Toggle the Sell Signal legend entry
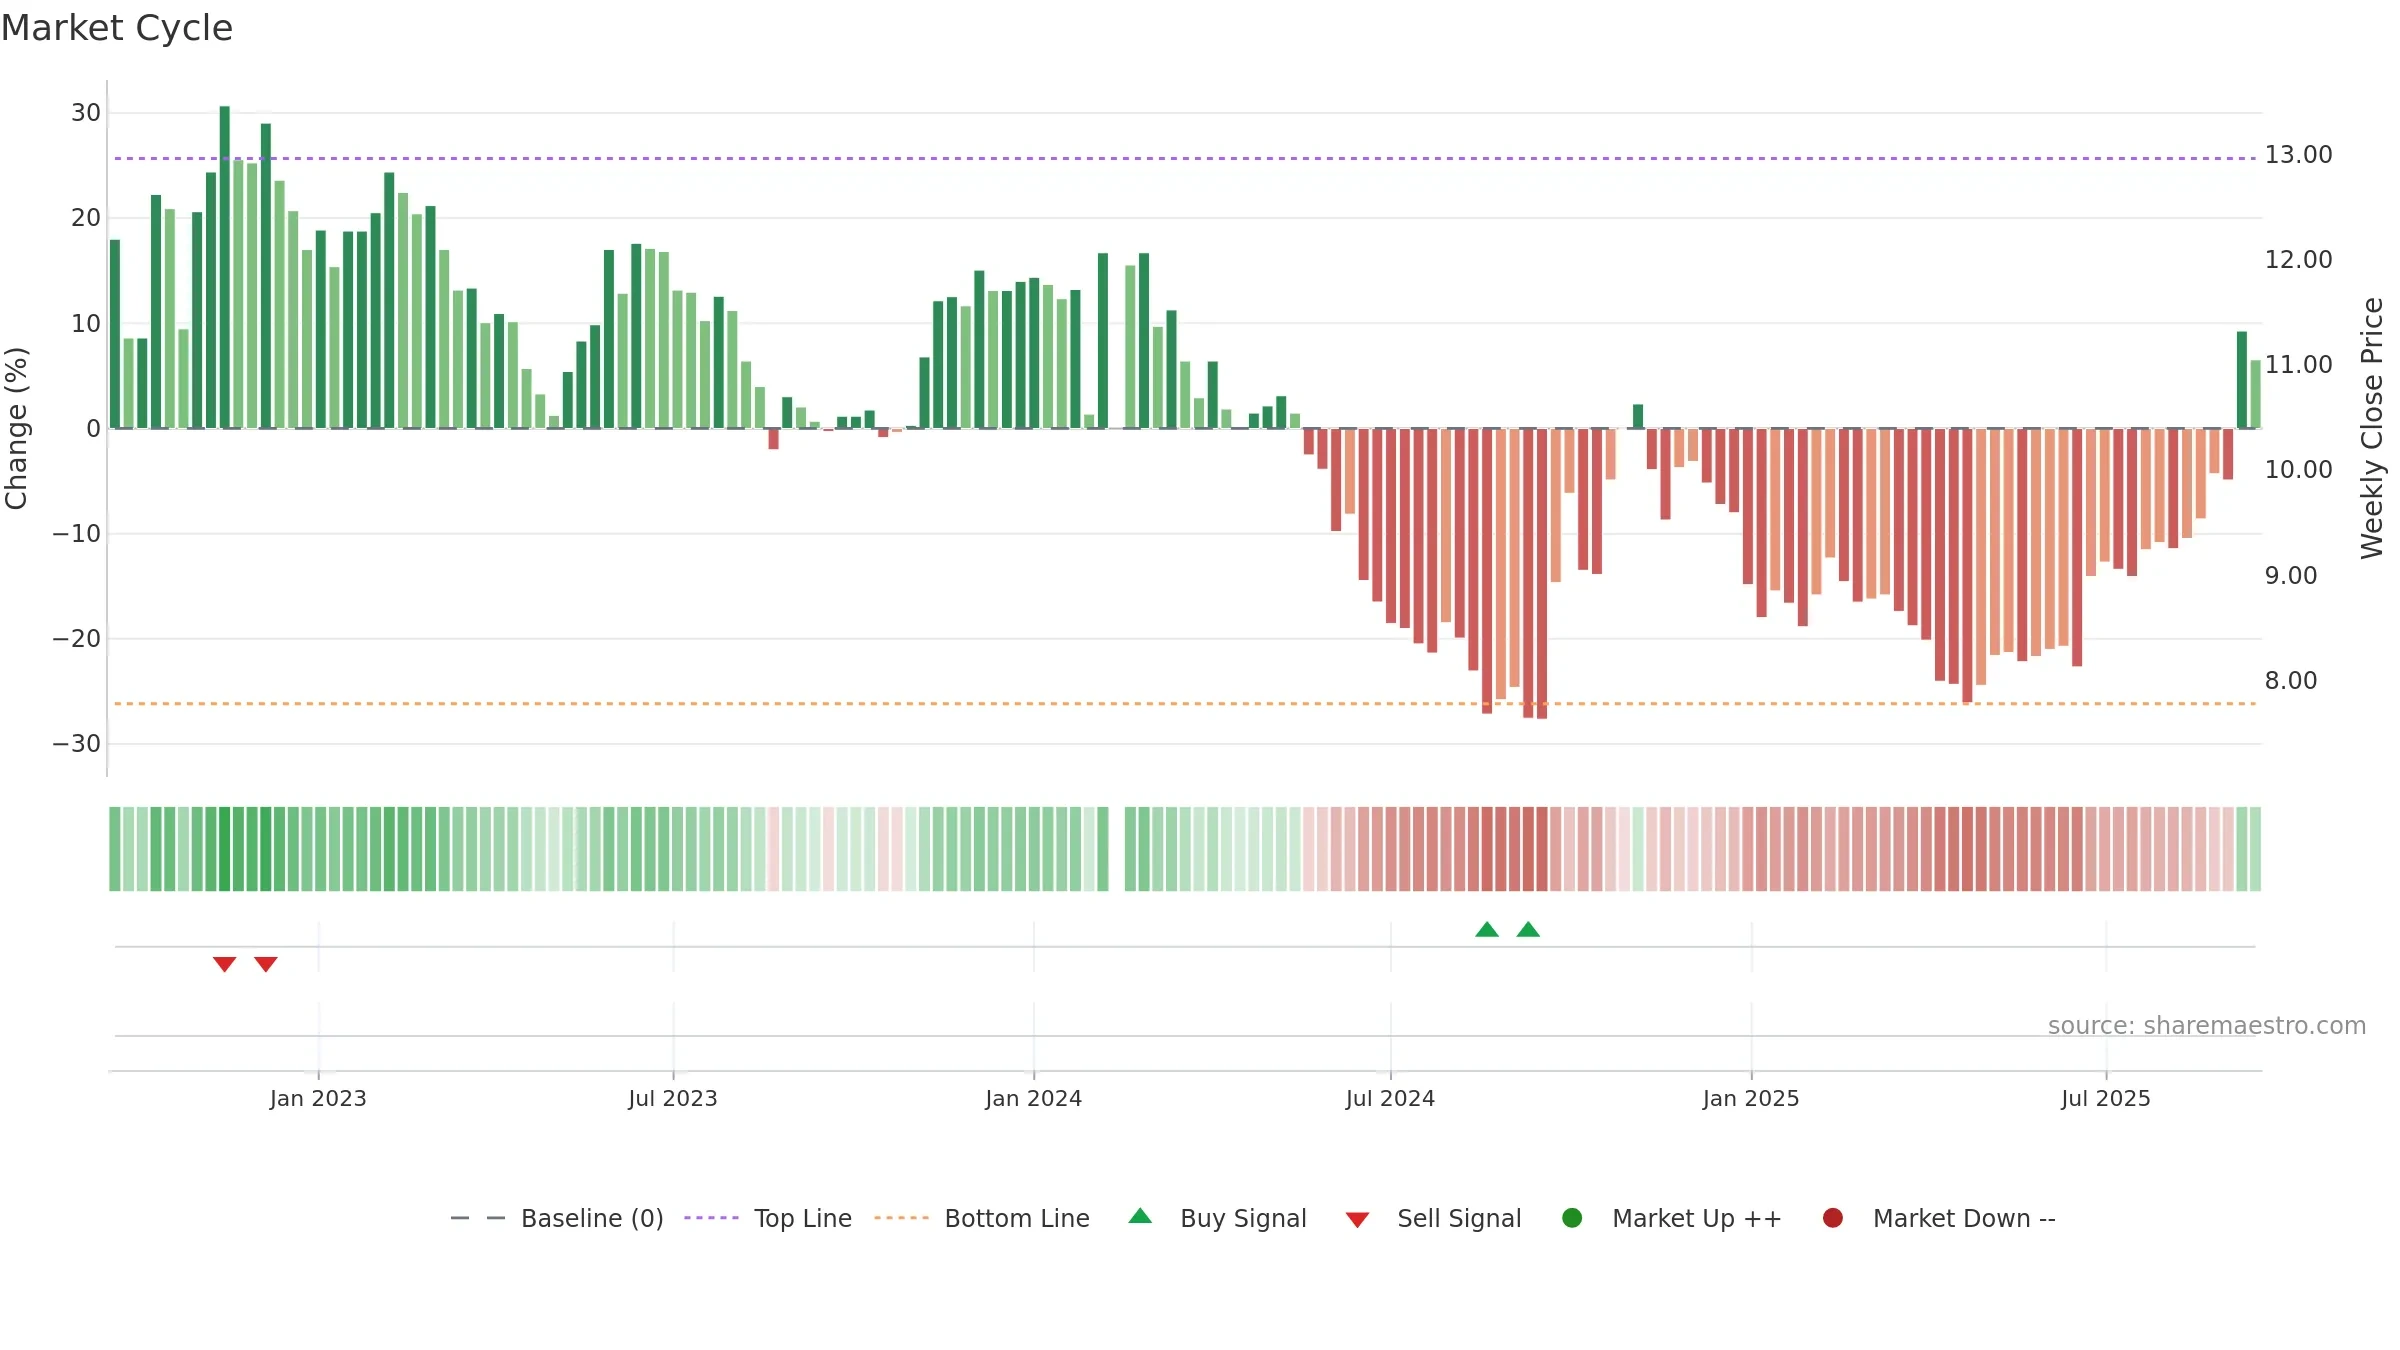 tap(1433, 1218)
